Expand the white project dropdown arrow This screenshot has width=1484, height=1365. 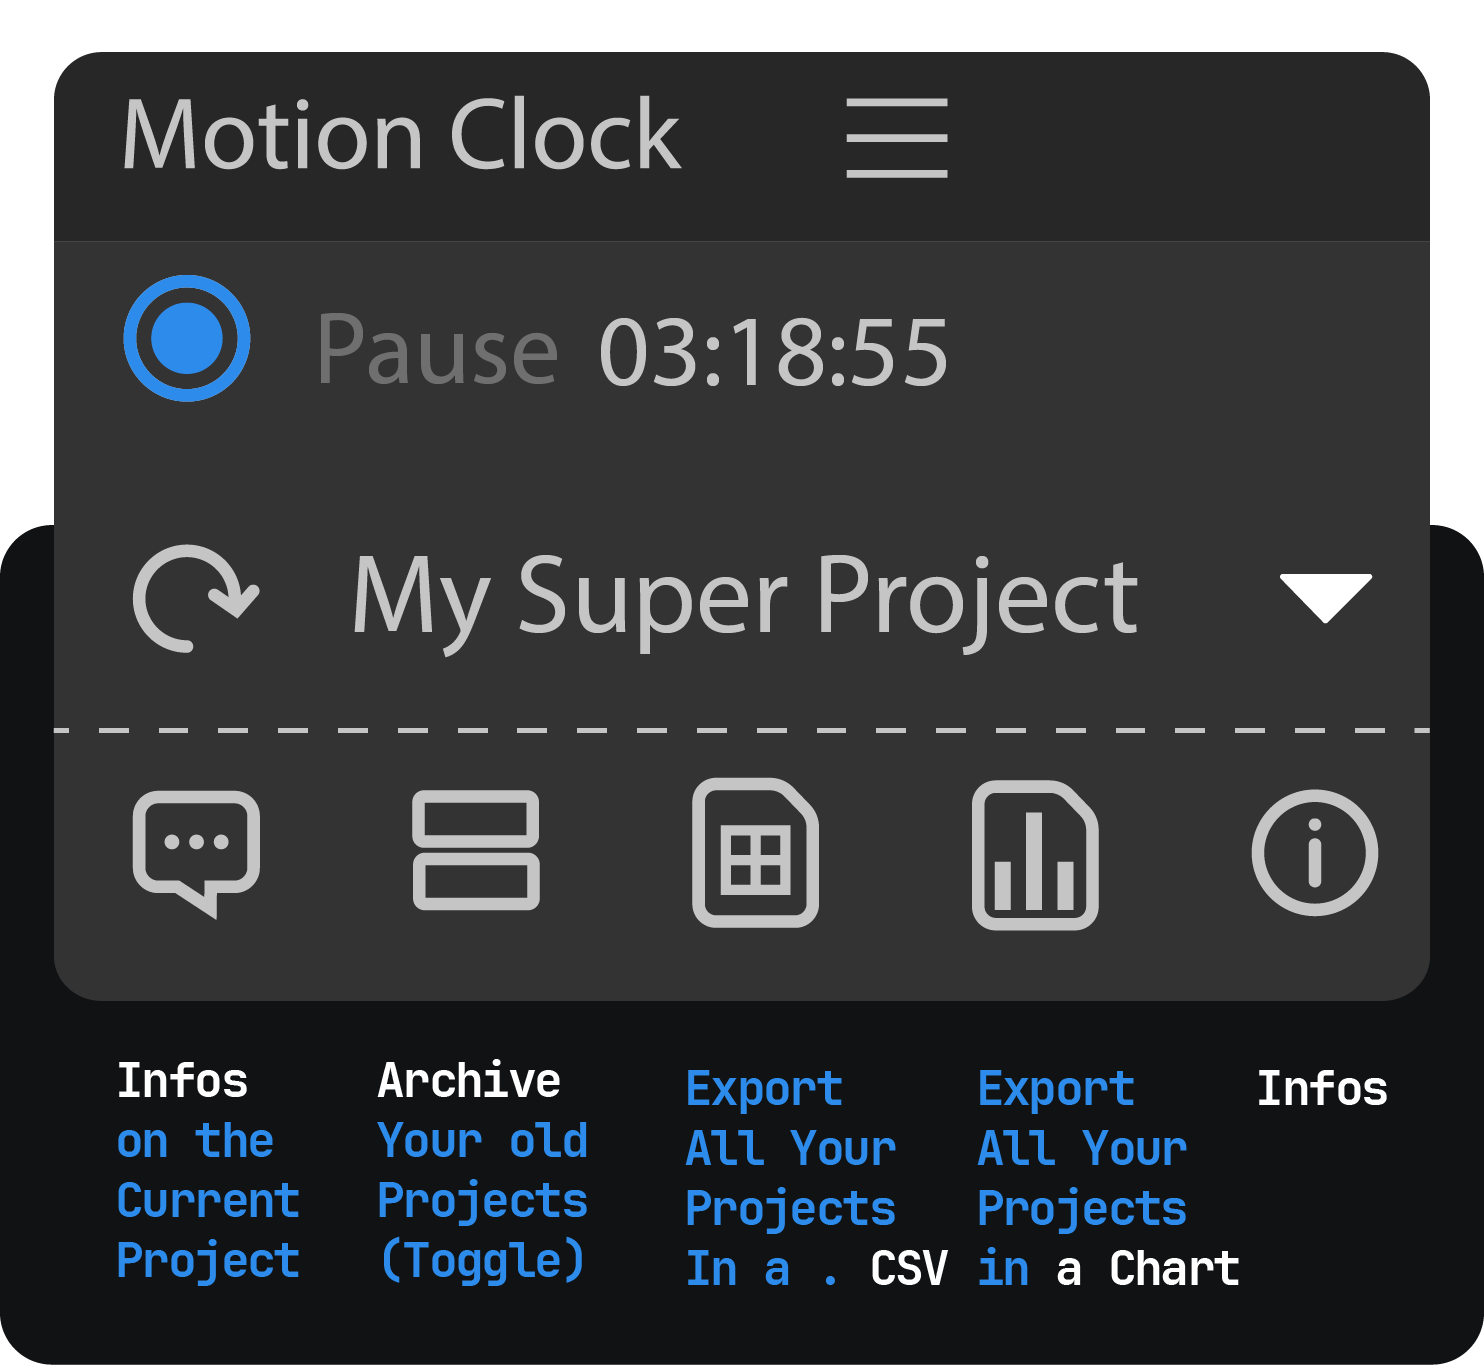tap(1325, 598)
